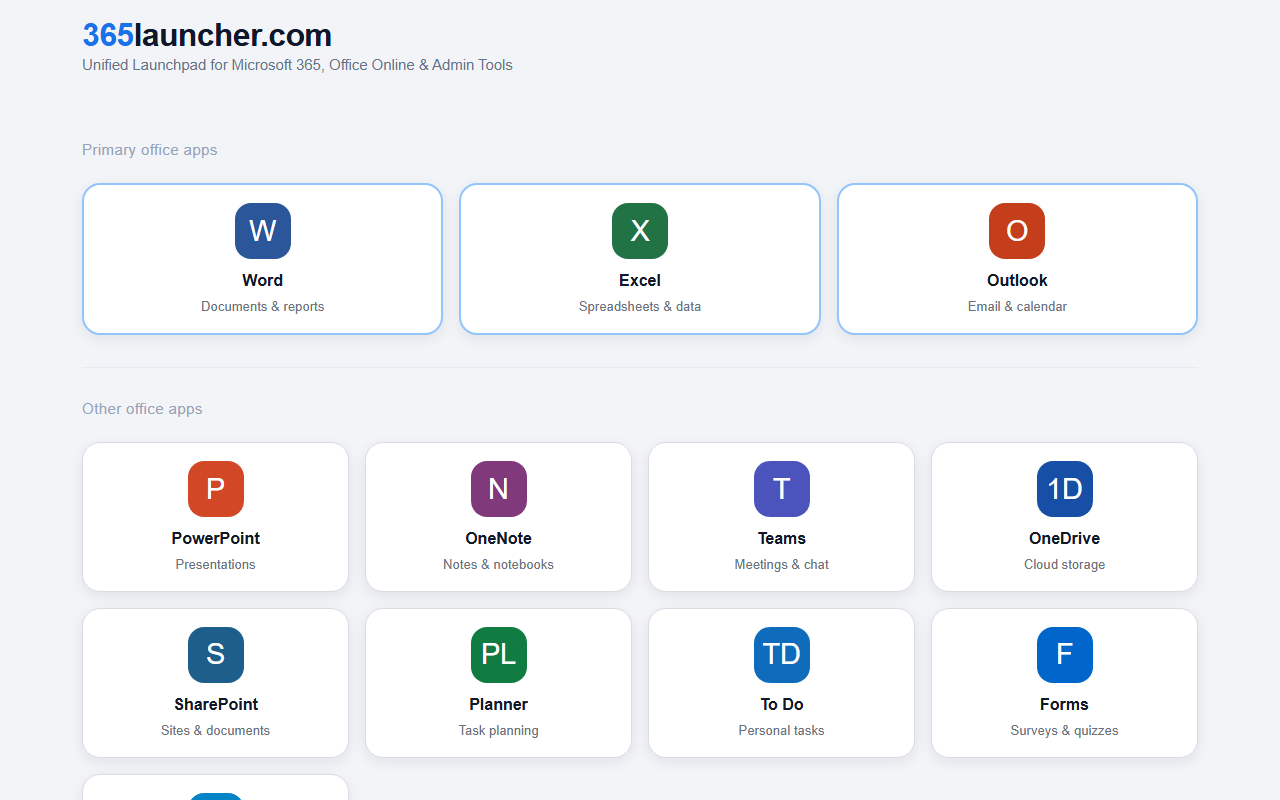Click the To Do 'TD' icon

[782, 655]
